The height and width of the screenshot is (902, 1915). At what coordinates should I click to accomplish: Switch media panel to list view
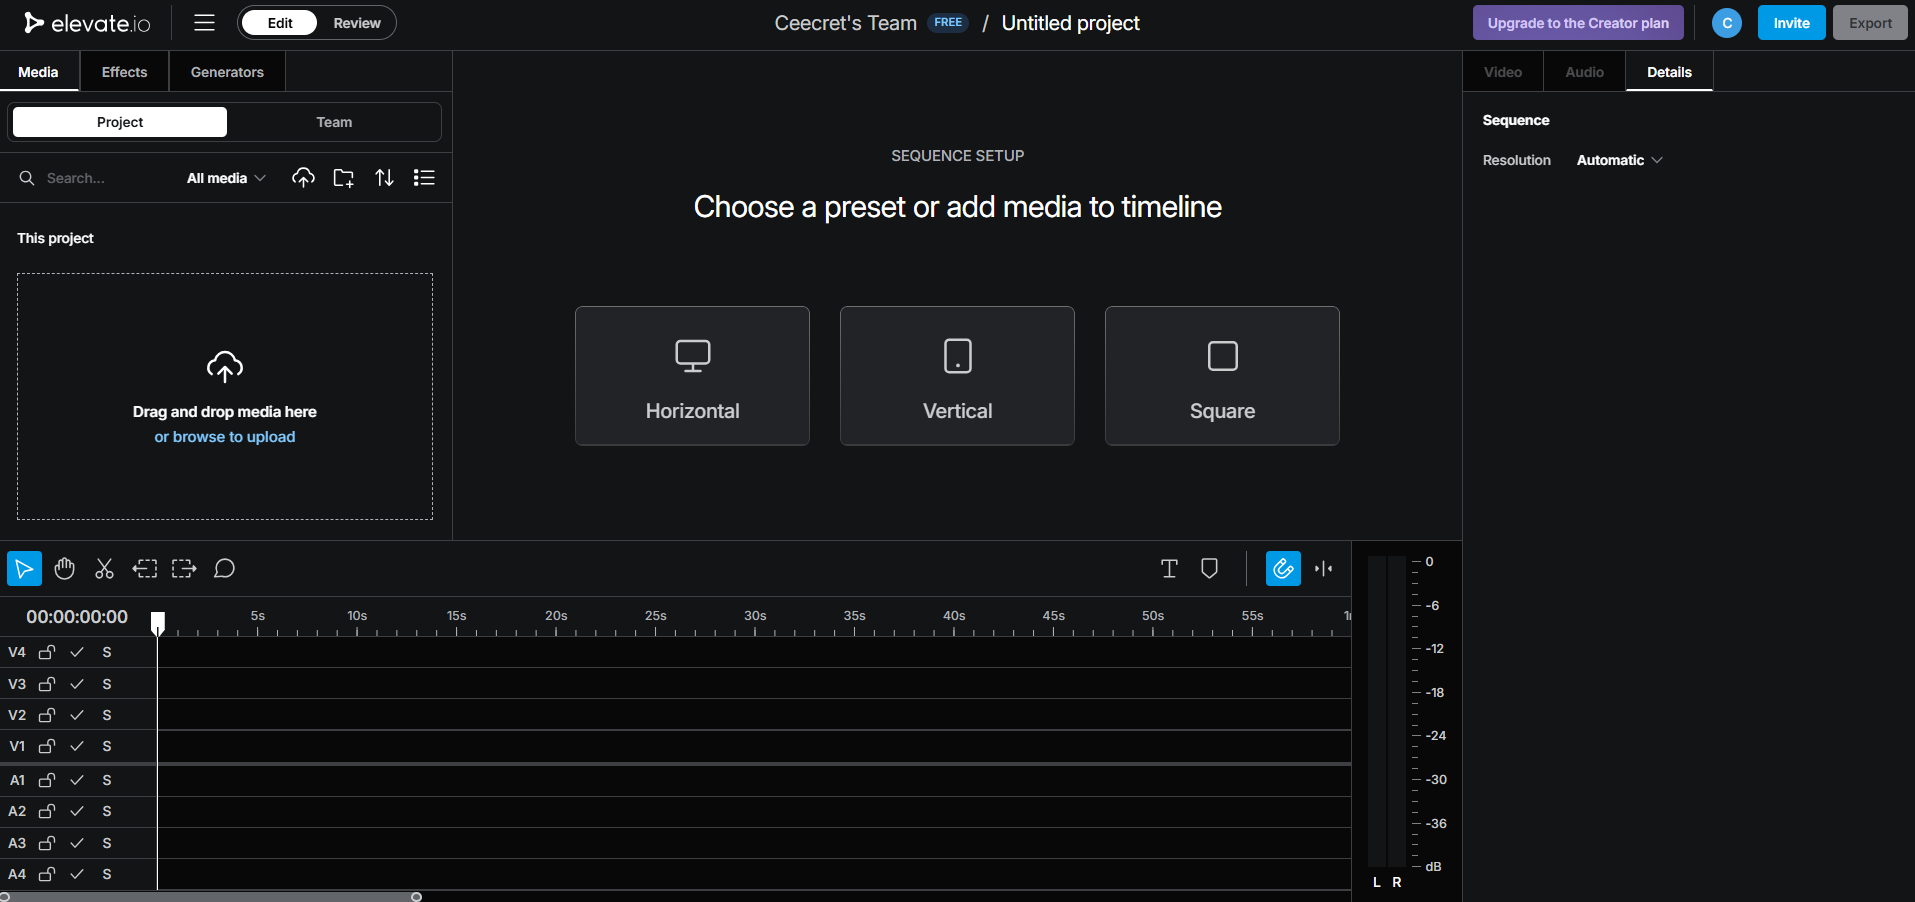click(x=424, y=177)
